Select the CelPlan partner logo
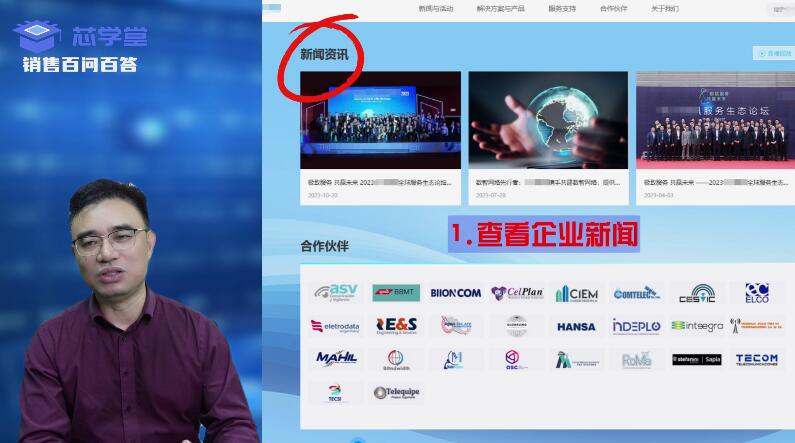The image size is (795, 443). pos(516,293)
